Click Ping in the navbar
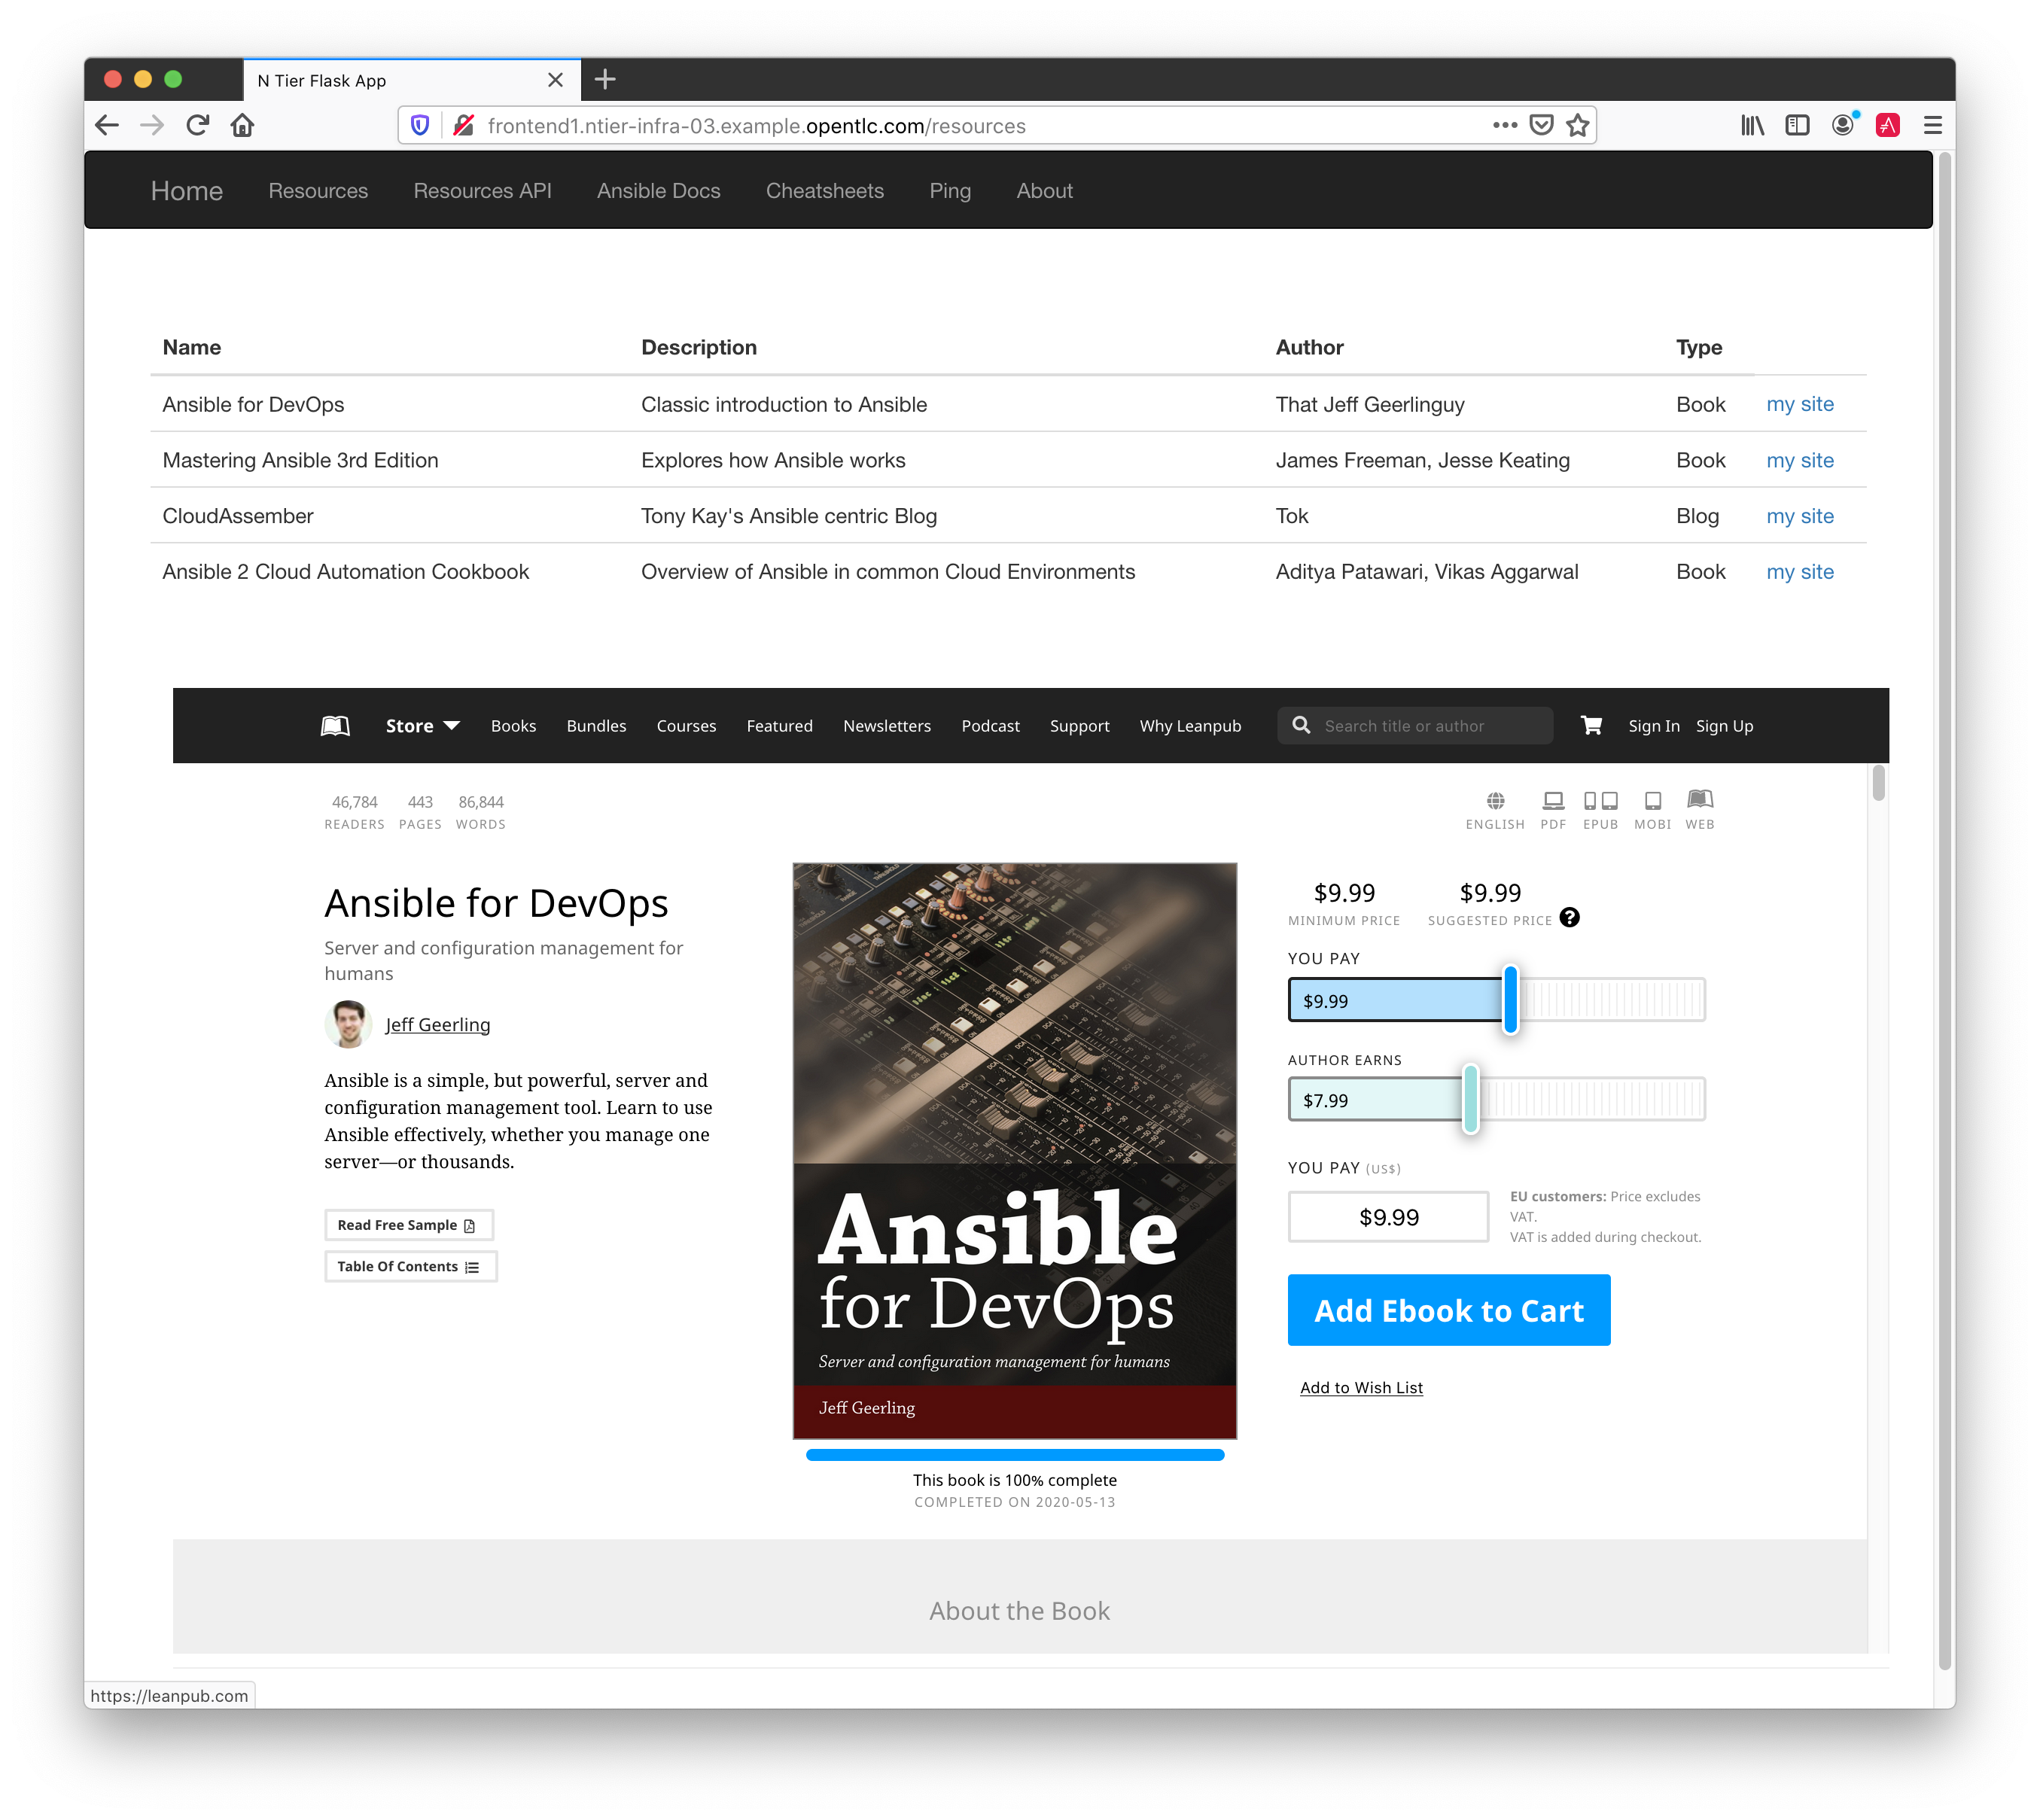 tap(950, 190)
